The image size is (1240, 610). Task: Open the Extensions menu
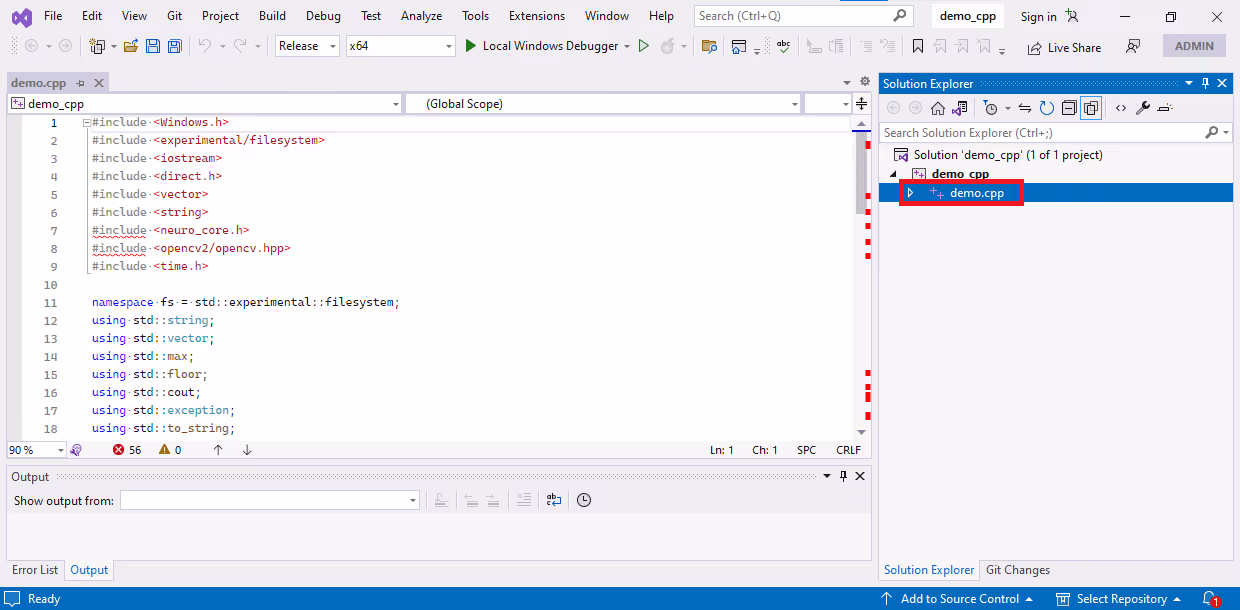[x=536, y=16]
